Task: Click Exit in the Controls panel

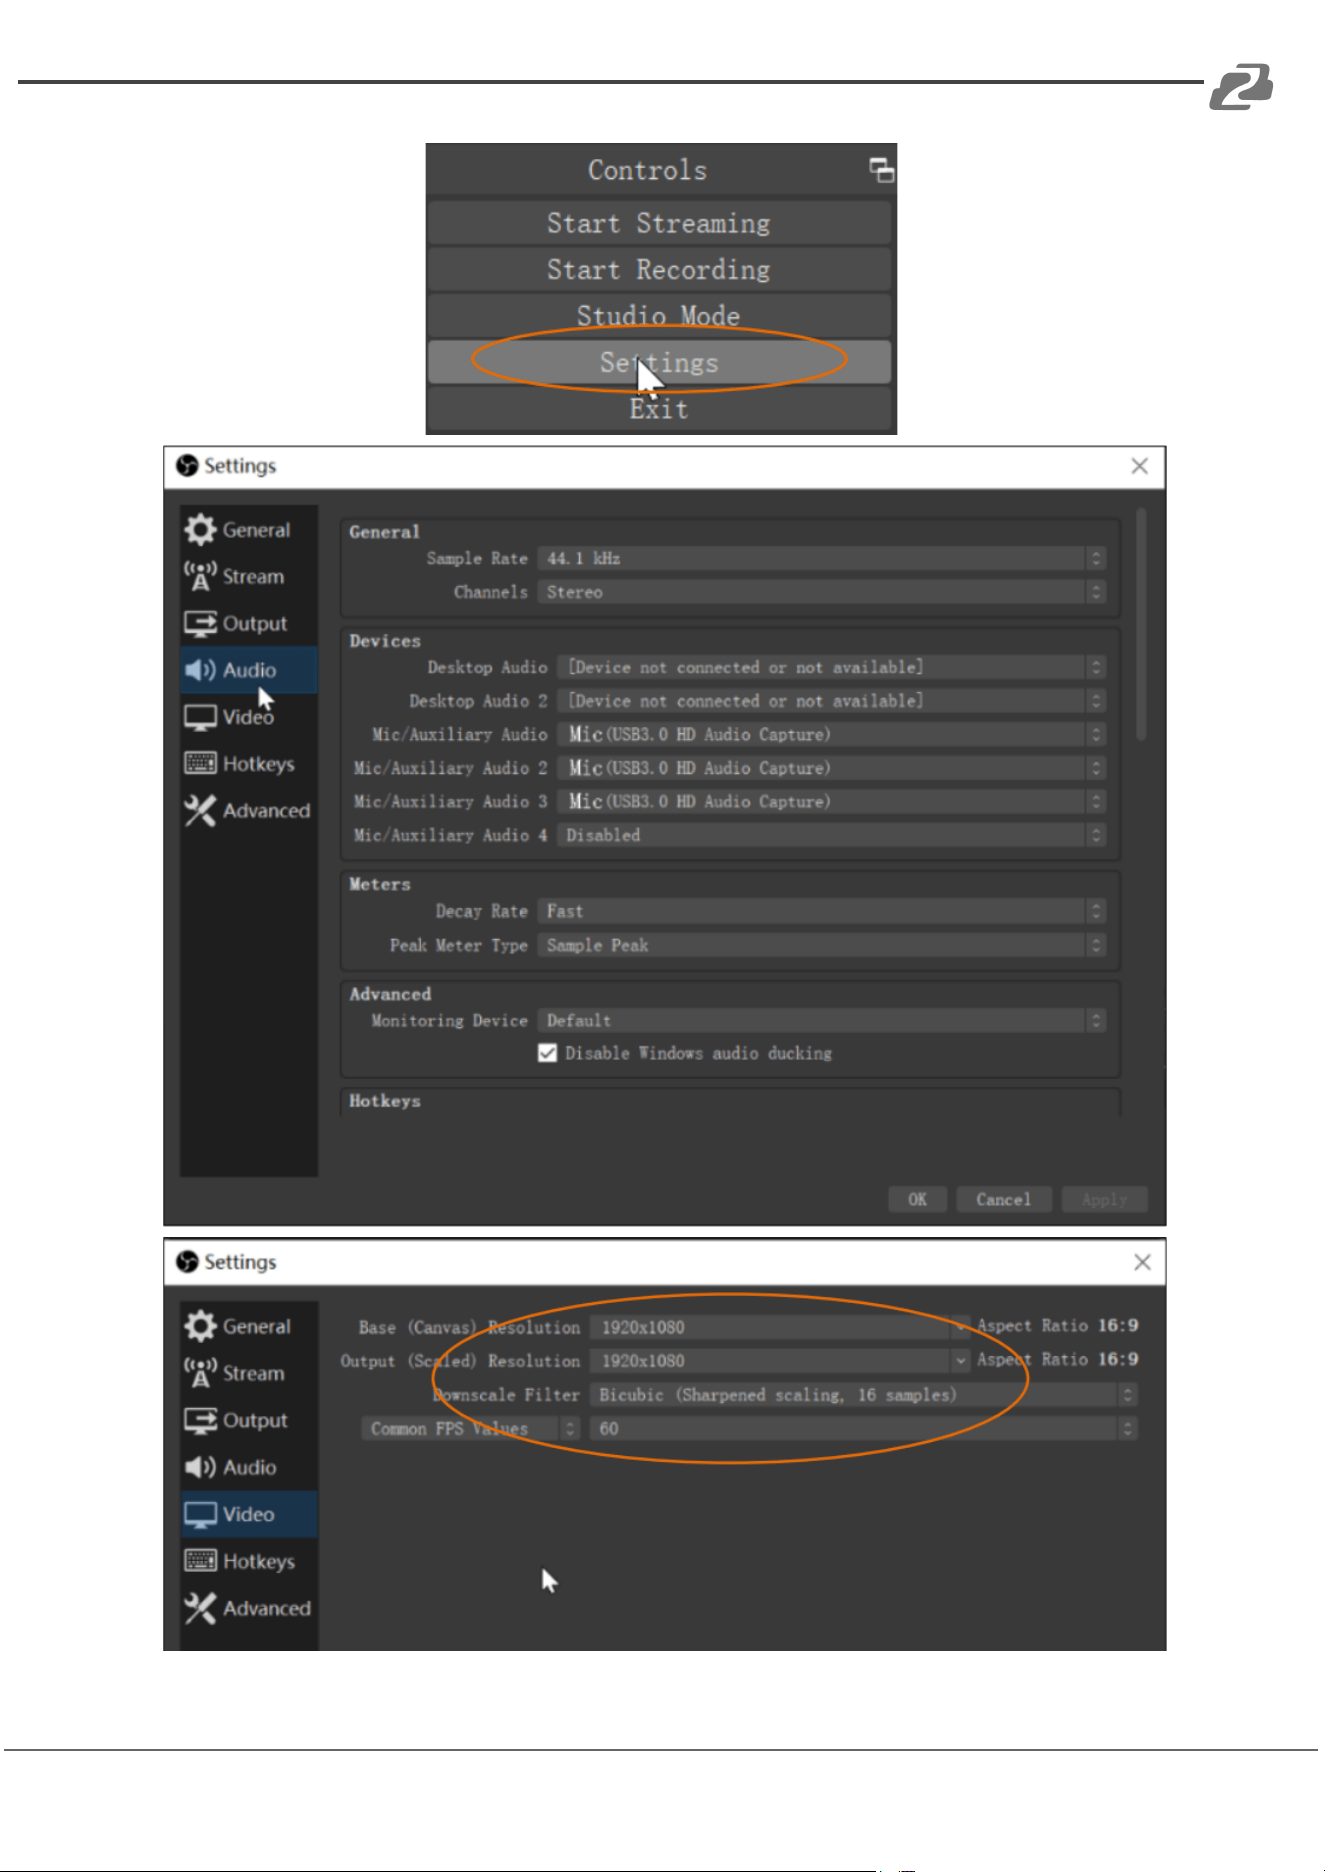Action: tap(659, 408)
